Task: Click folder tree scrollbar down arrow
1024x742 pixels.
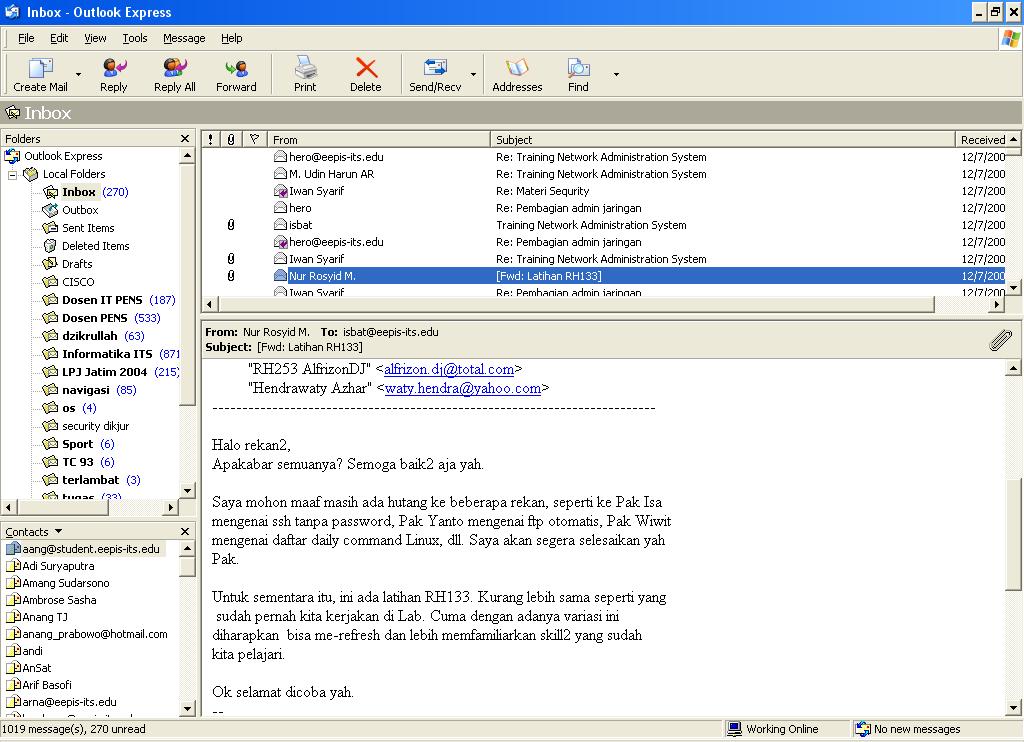Action: [187, 491]
